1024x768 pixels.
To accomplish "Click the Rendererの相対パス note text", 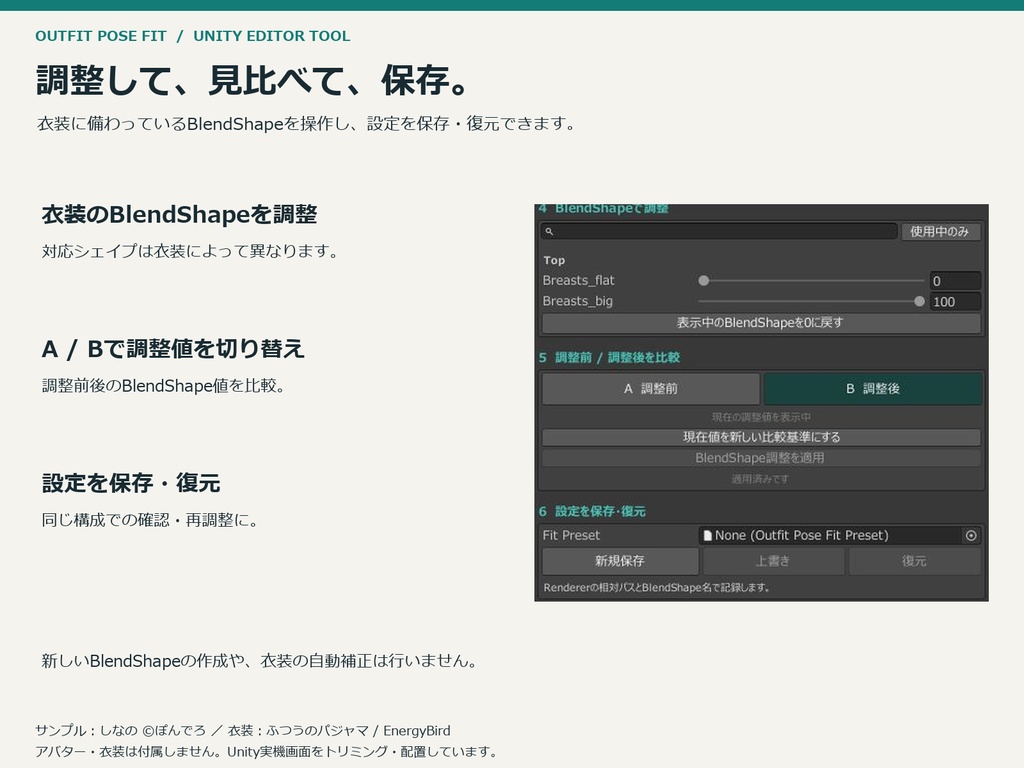I will pyautogui.click(x=656, y=588).
